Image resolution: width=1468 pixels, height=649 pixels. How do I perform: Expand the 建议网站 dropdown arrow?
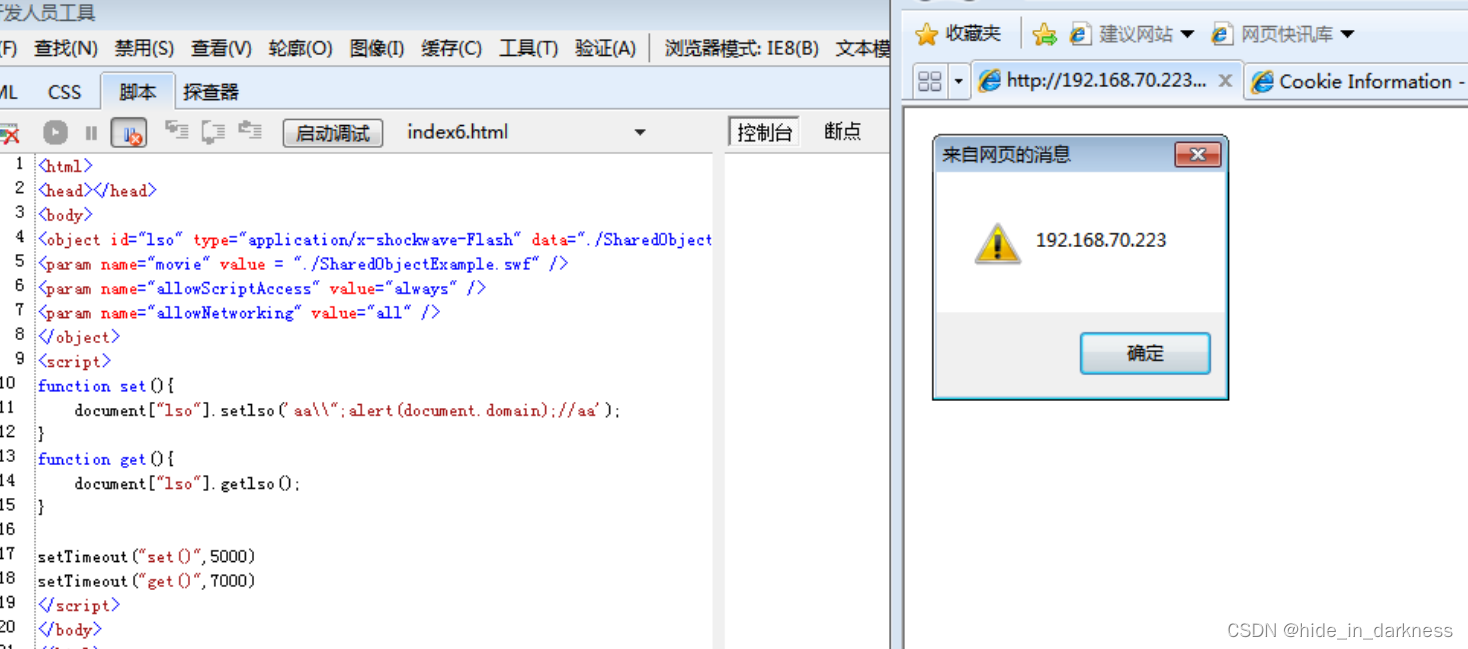click(1187, 34)
